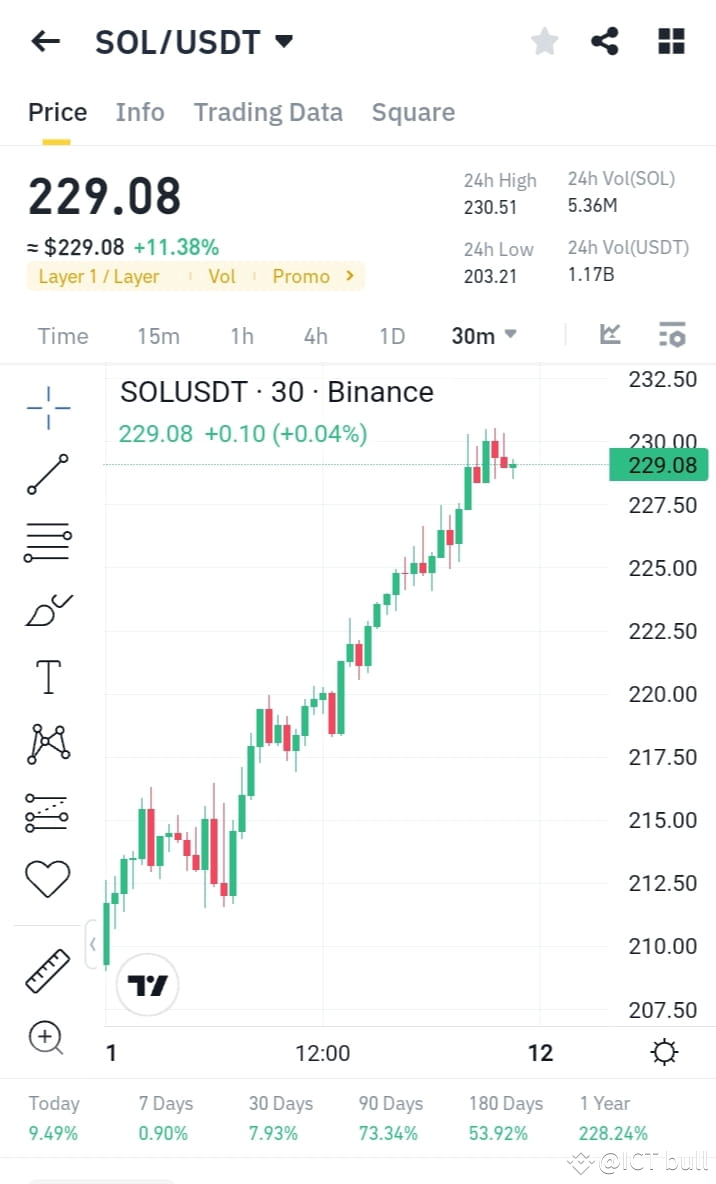The height and width of the screenshot is (1184, 716).
Task: Select the ruler measure tool
Action: click(x=46, y=968)
